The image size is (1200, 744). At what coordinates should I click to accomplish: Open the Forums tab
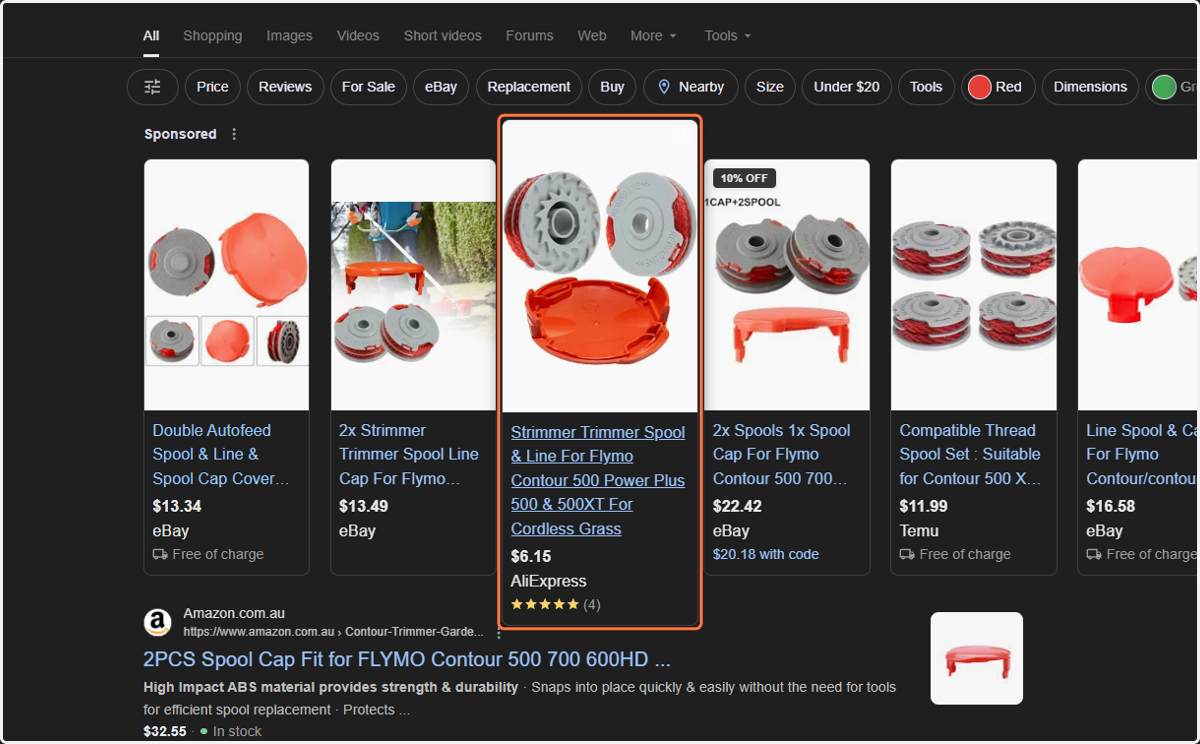[529, 35]
